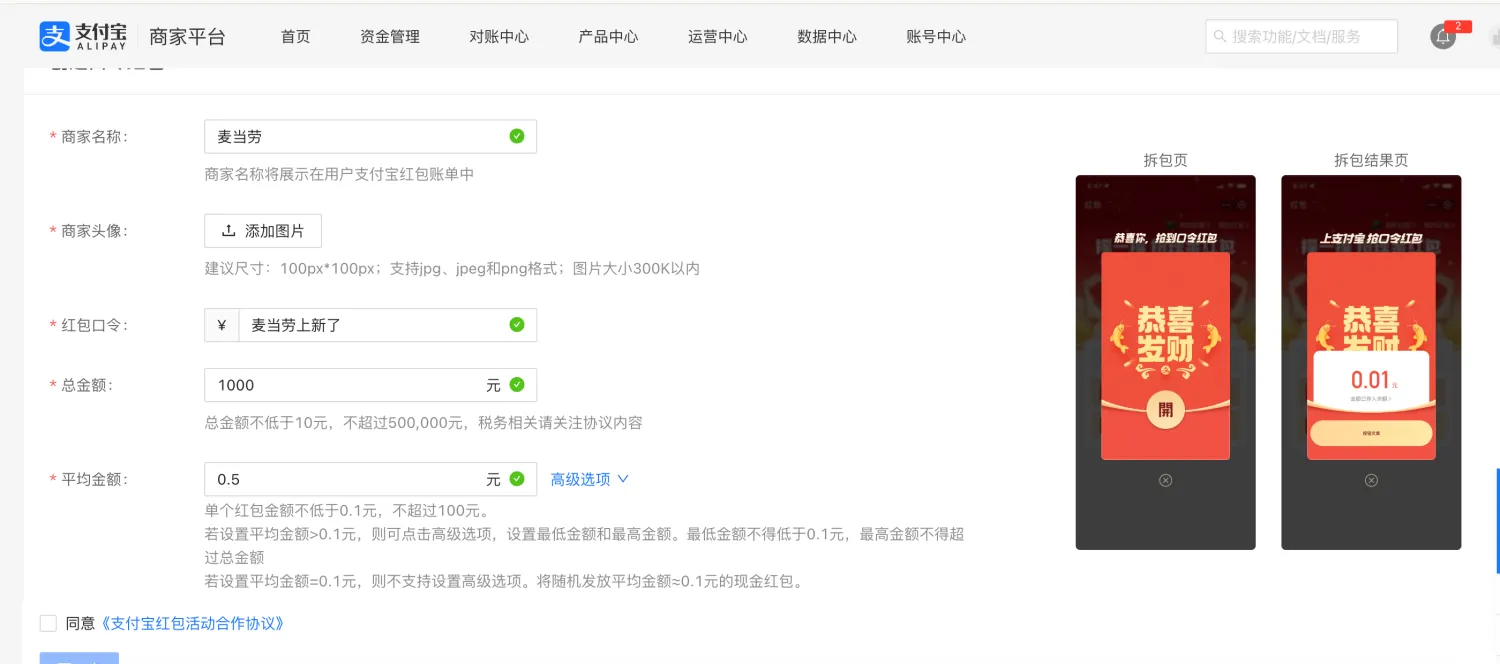Click the magnifier icon in the search box

[1221, 36]
